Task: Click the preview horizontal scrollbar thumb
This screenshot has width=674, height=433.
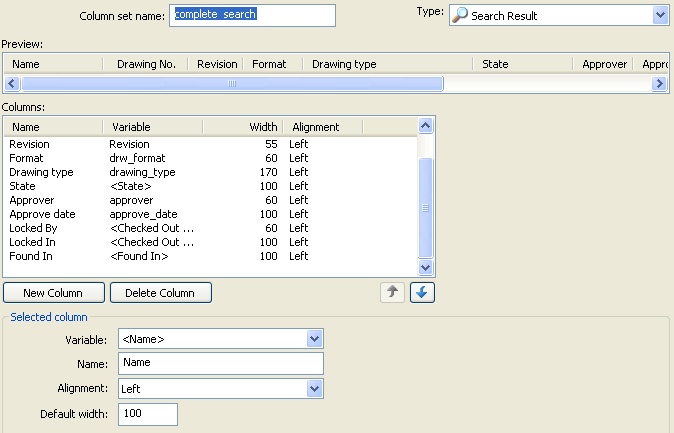Action: point(232,83)
